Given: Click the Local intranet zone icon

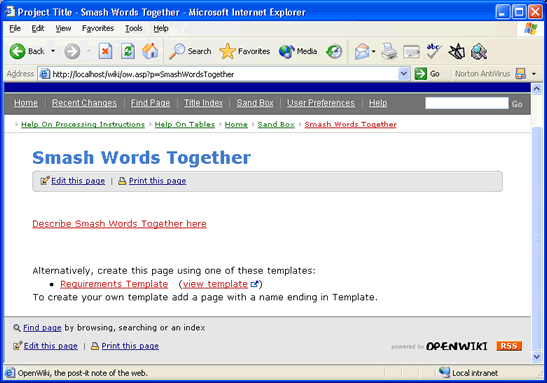Looking at the screenshot, I should pos(444,373).
